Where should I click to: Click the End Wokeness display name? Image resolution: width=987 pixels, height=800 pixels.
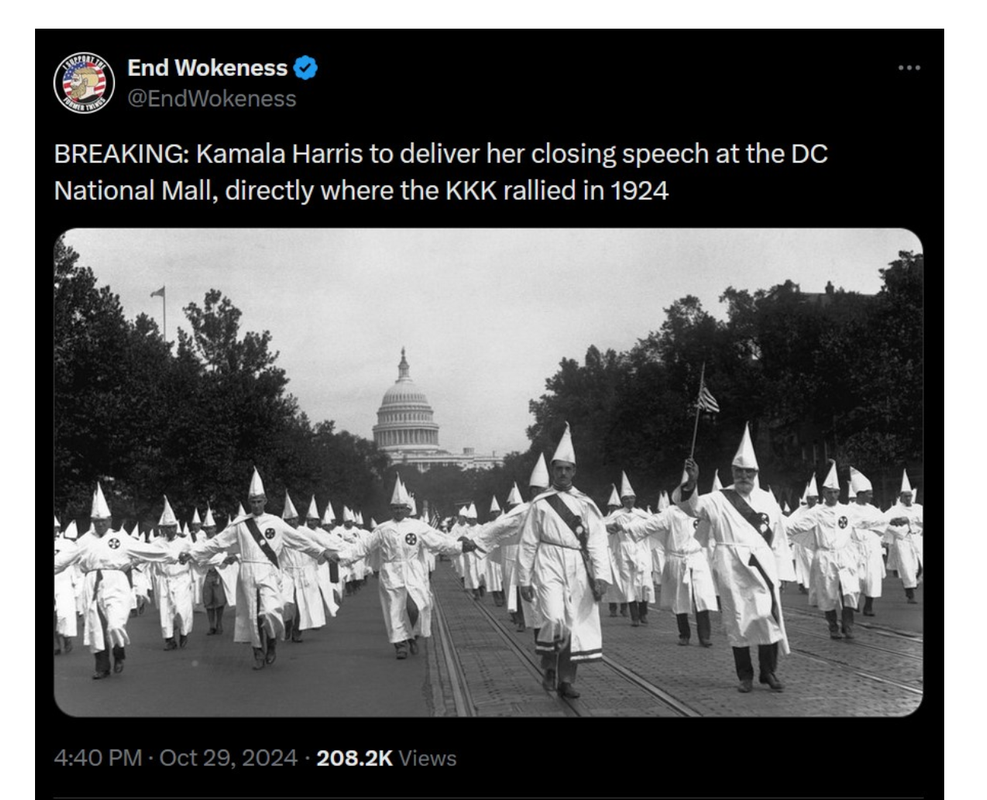[207, 68]
